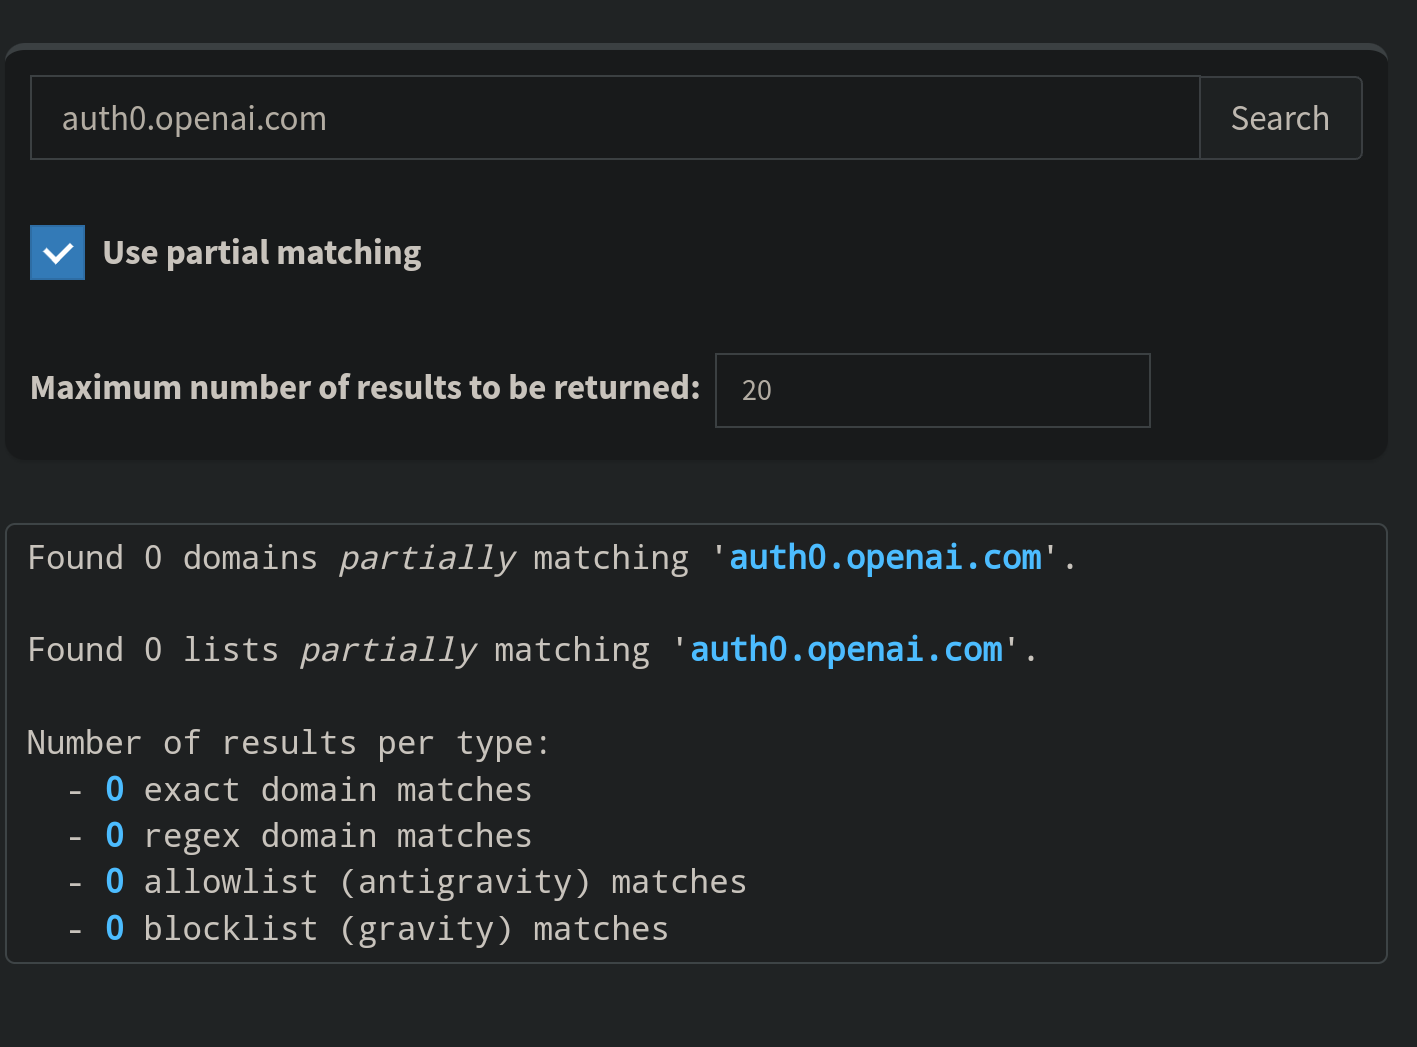Click the Search button
Screen dimensions: 1417x1047
click(1280, 118)
